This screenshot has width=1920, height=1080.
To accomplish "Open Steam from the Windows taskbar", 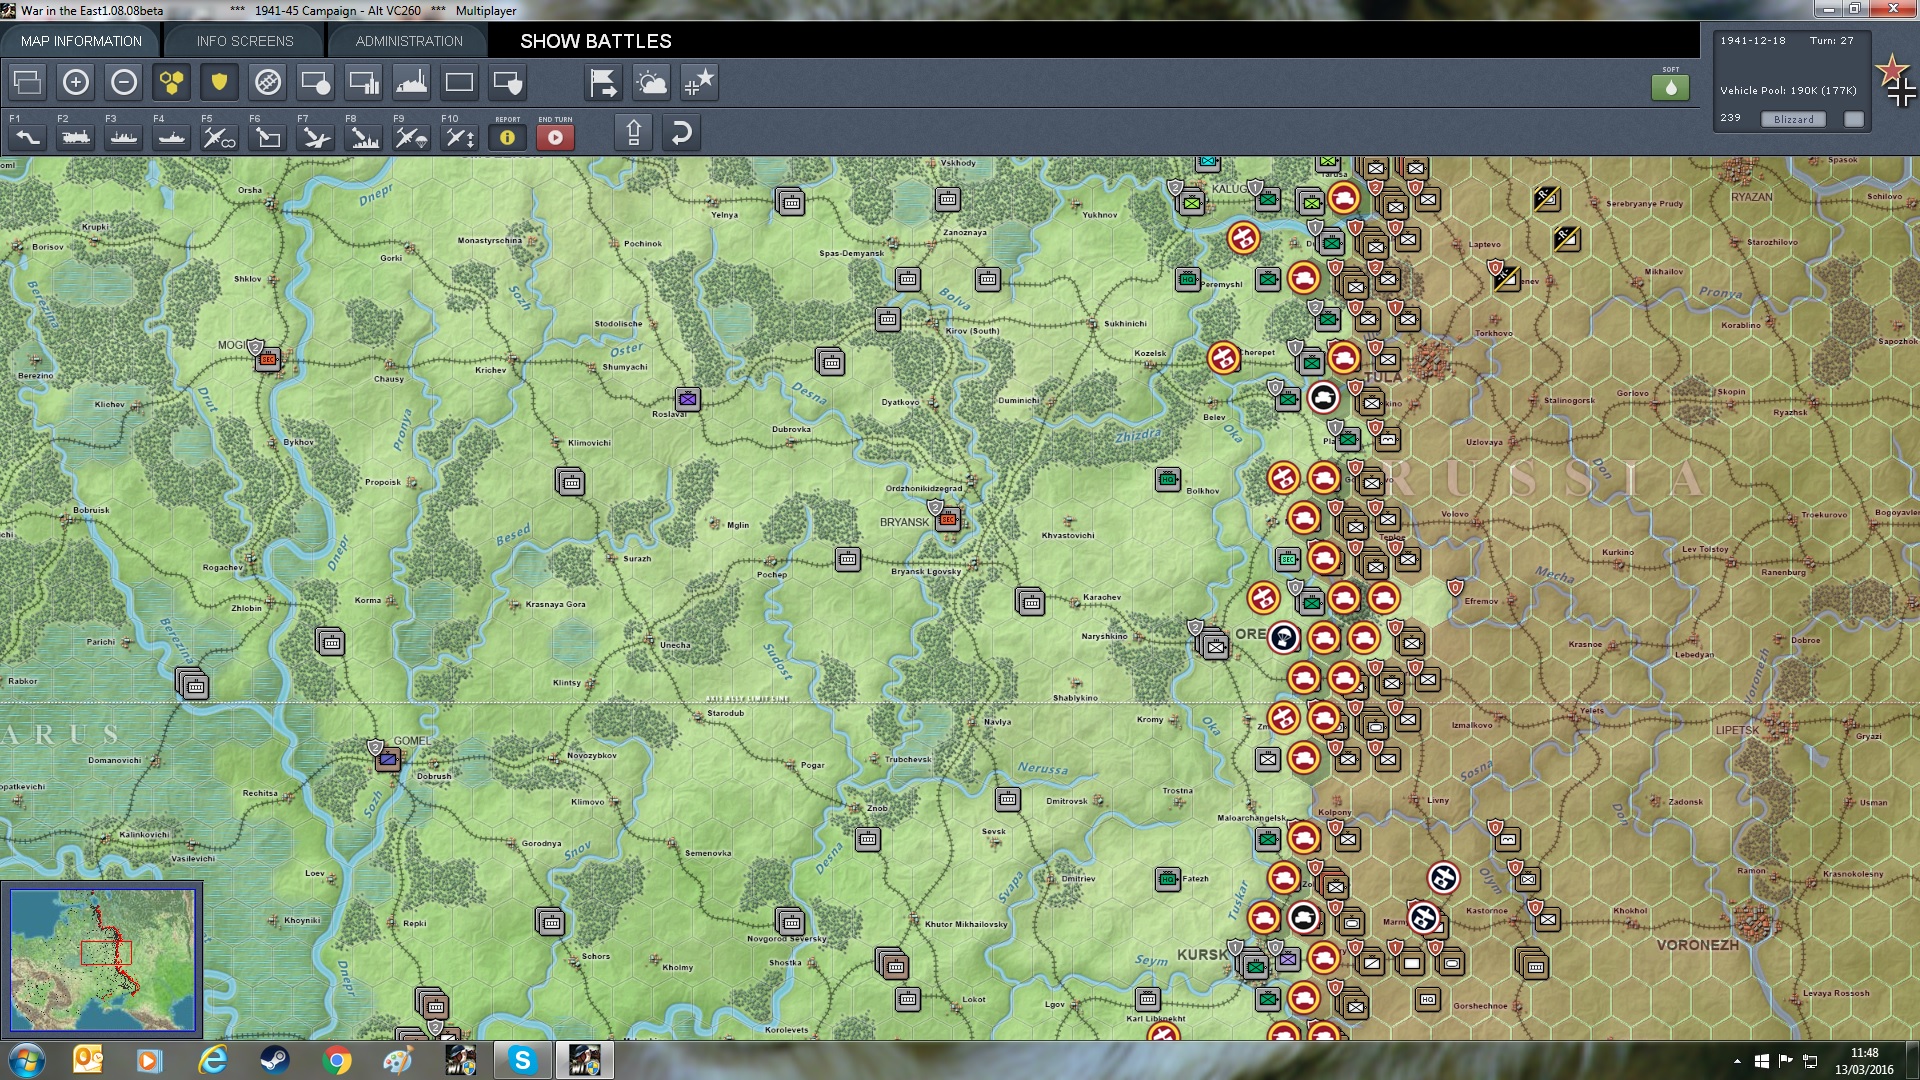I will click(x=275, y=1060).
